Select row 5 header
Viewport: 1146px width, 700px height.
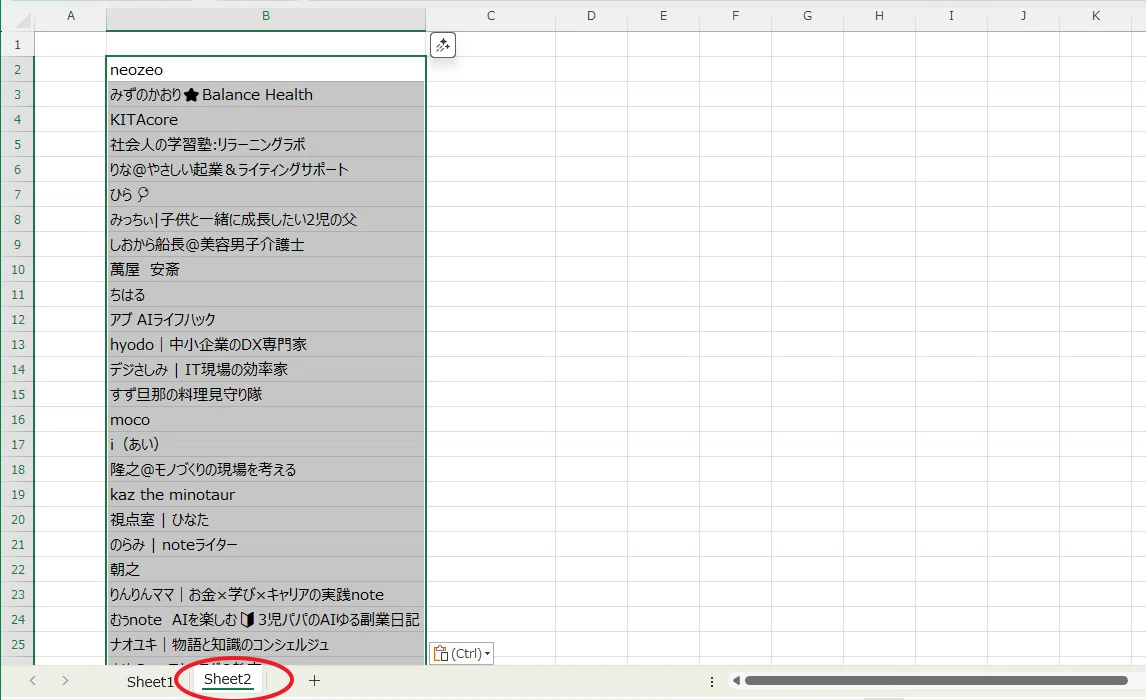(x=18, y=145)
